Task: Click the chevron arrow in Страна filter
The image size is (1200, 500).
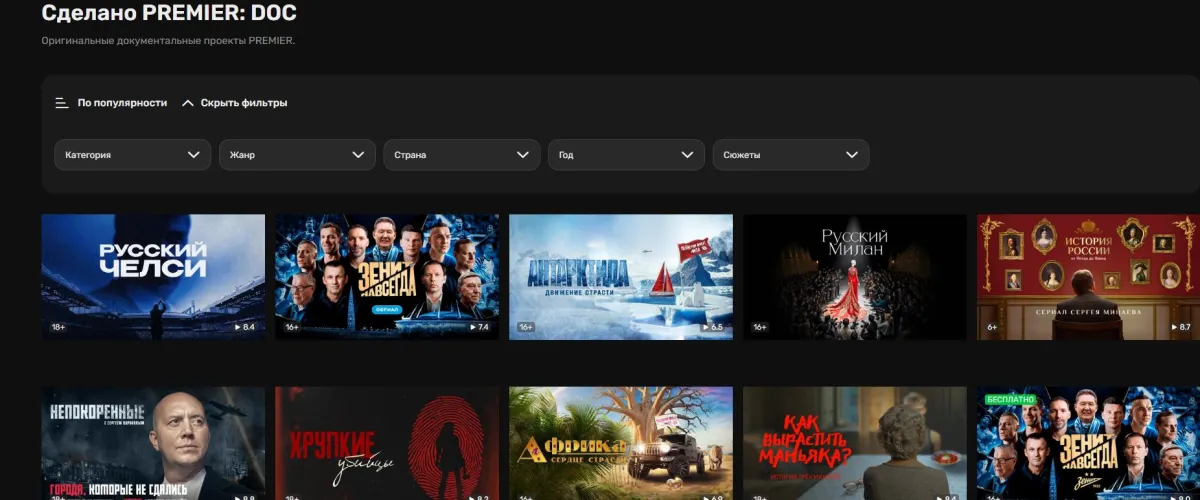Action: pos(522,155)
